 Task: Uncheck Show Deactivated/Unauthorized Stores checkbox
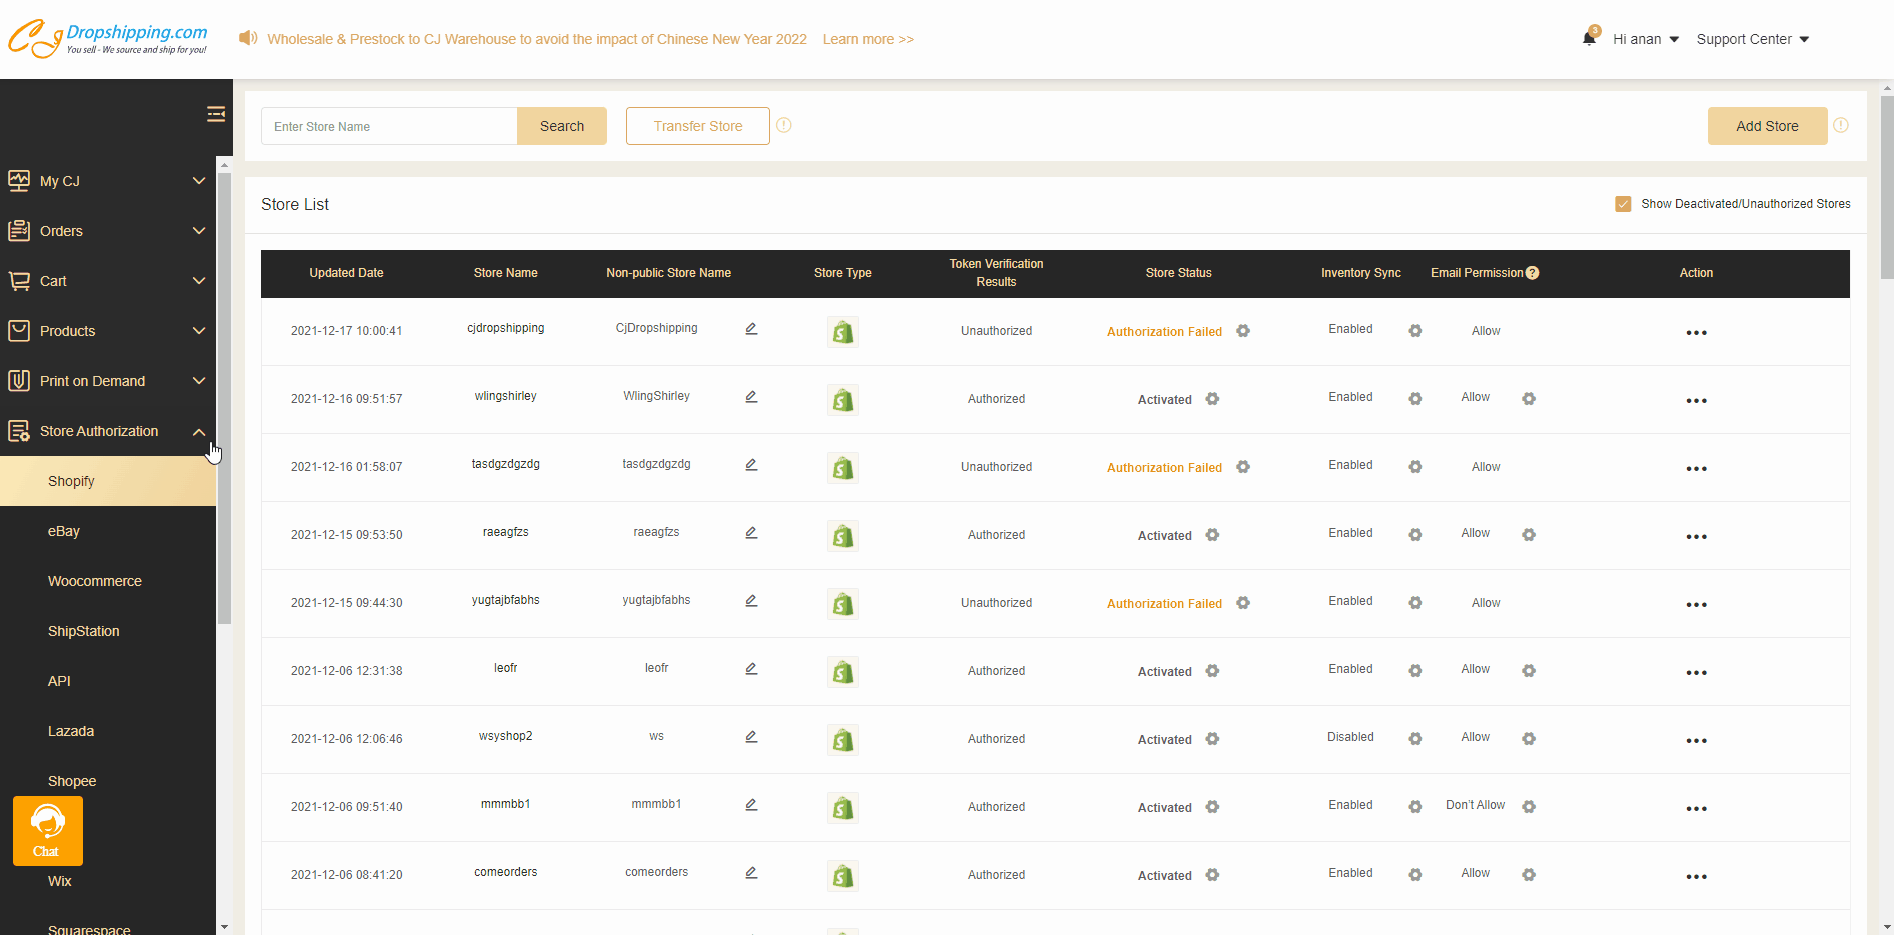pyautogui.click(x=1623, y=204)
